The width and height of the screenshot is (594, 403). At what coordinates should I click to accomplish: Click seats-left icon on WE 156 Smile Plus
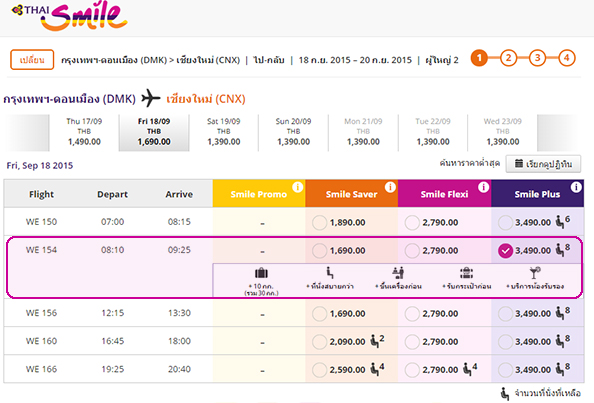pyautogui.click(x=560, y=313)
